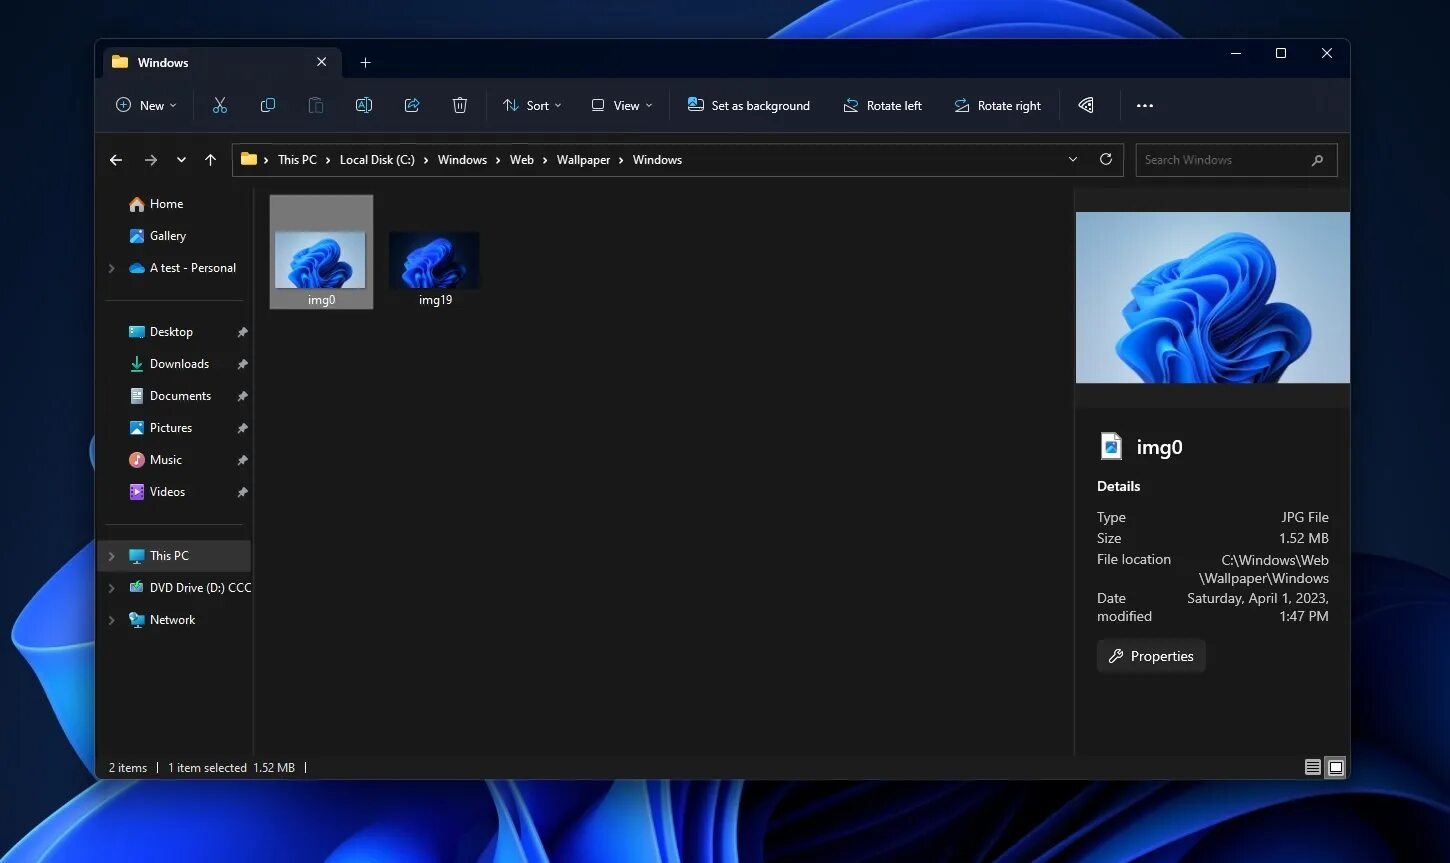Select the Rename icon

364,105
